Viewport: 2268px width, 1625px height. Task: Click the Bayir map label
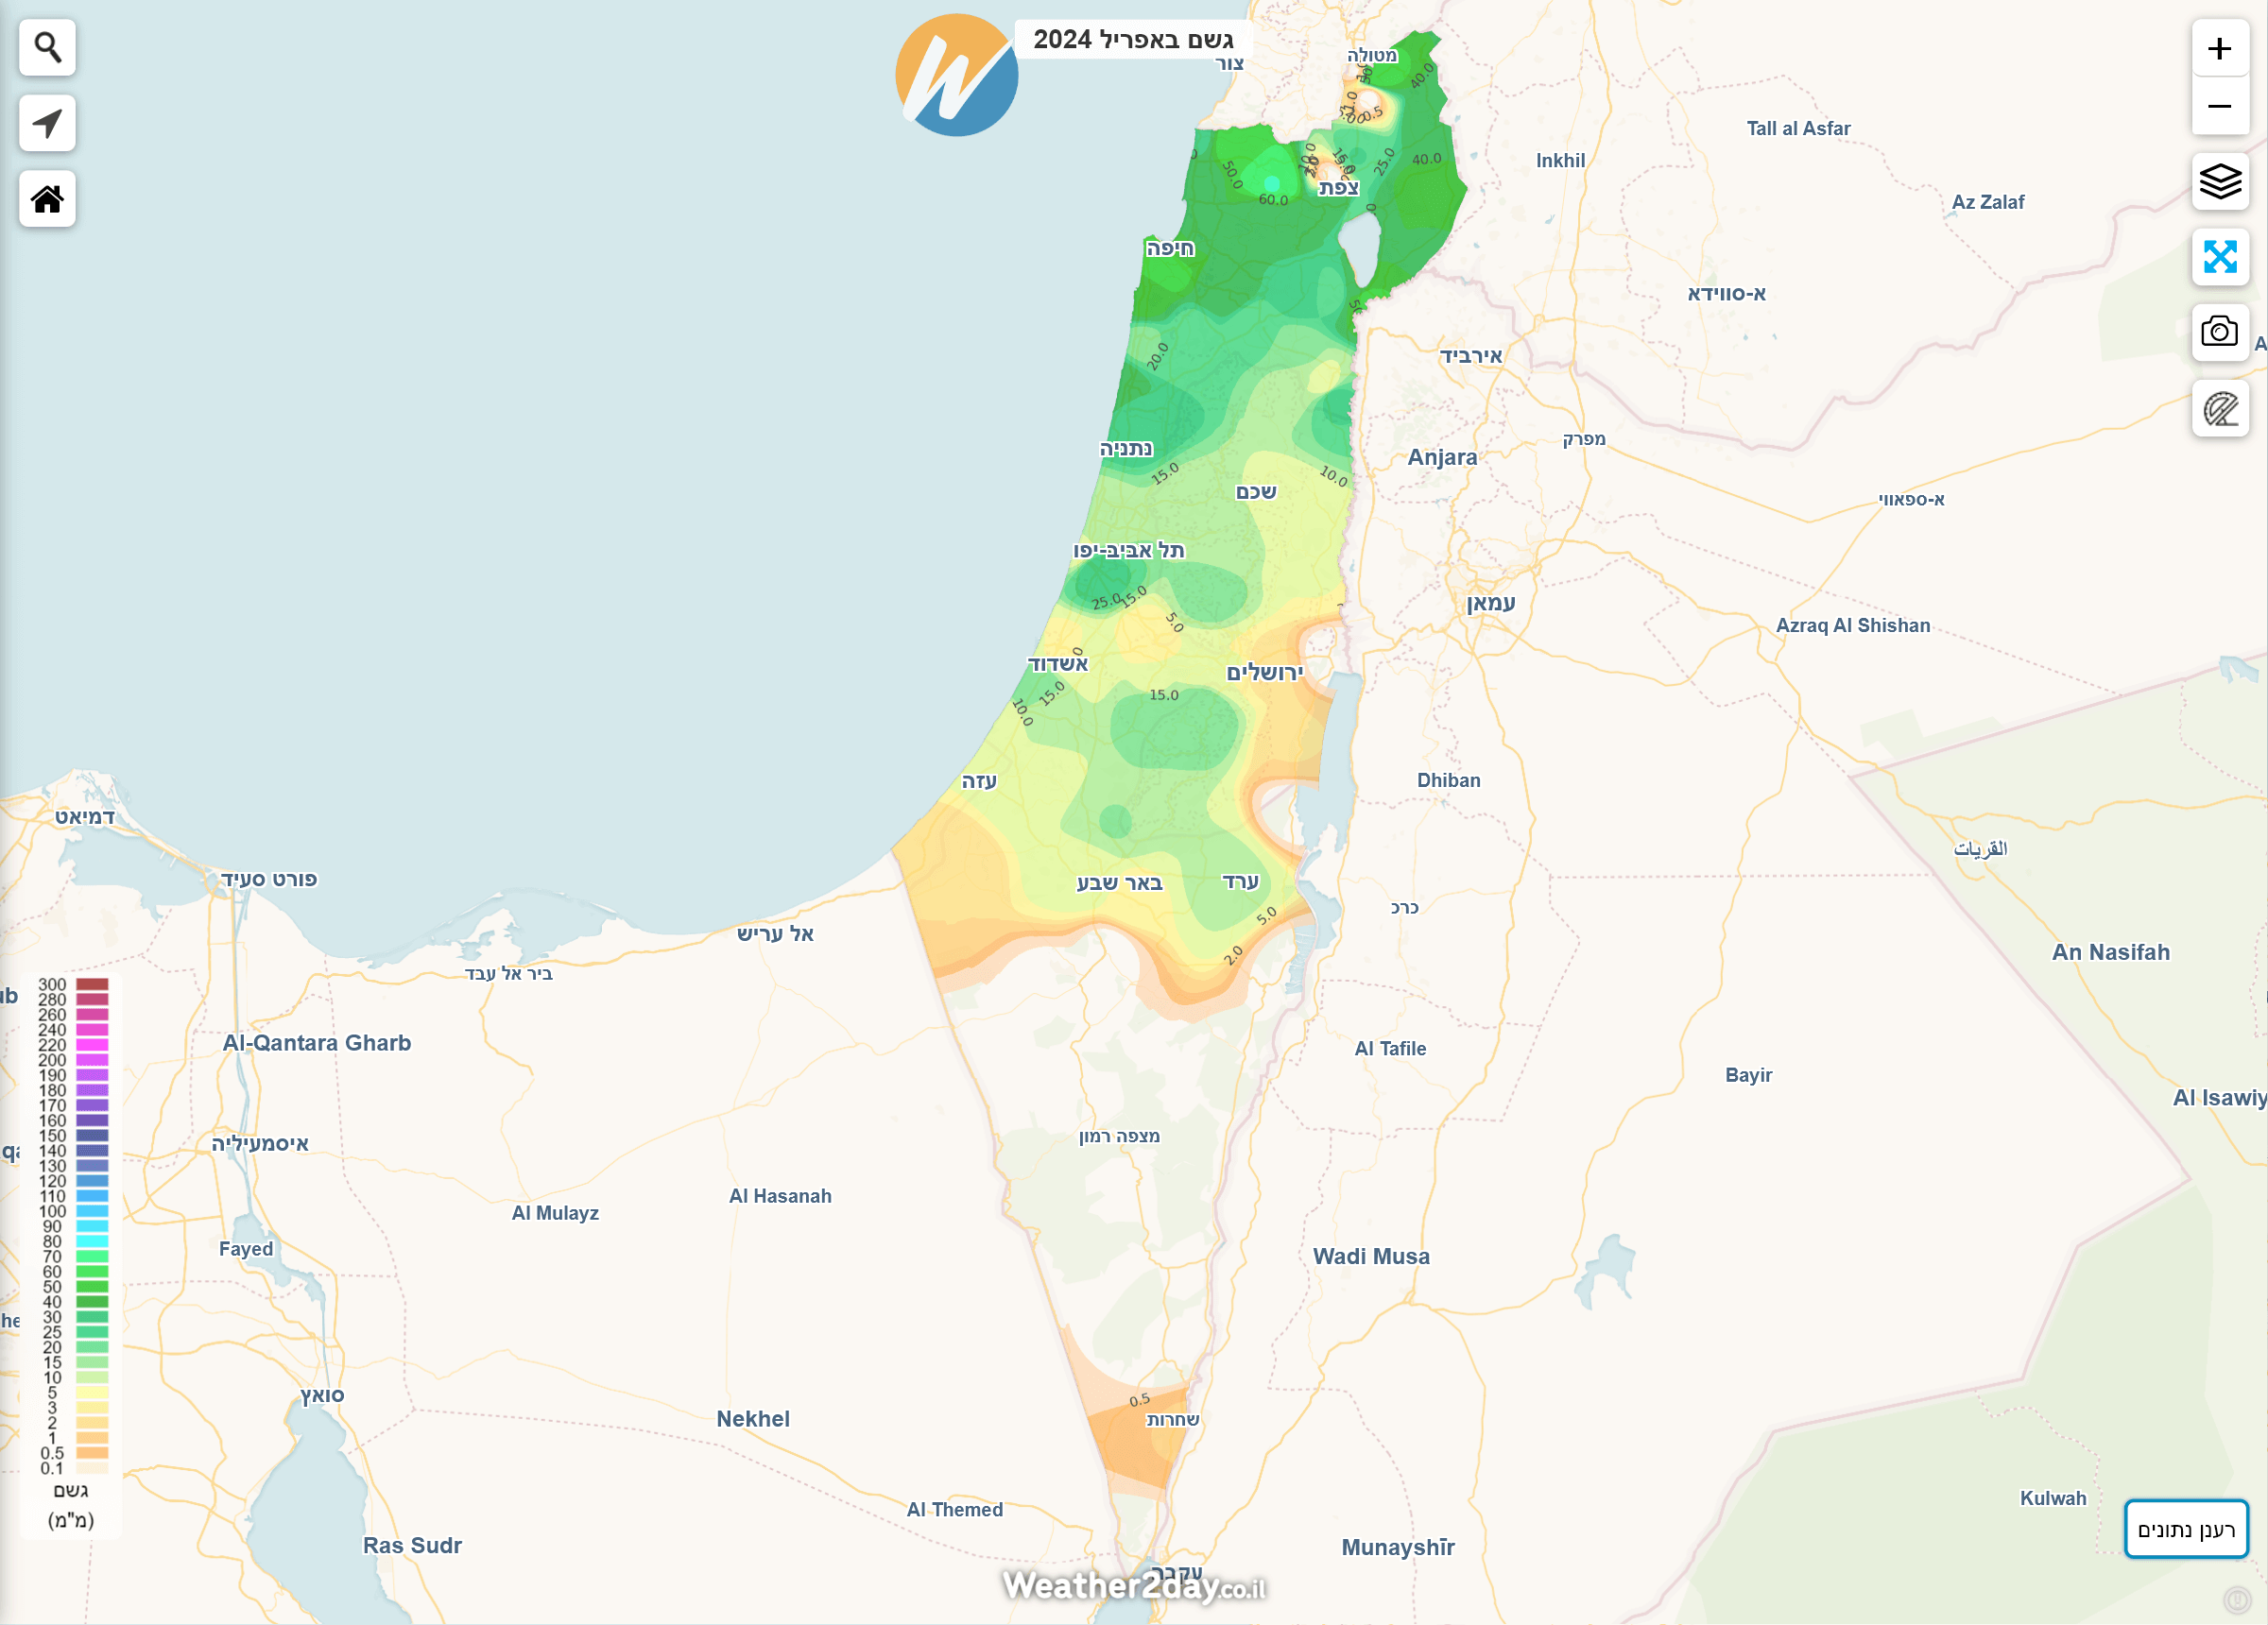1748,1075
